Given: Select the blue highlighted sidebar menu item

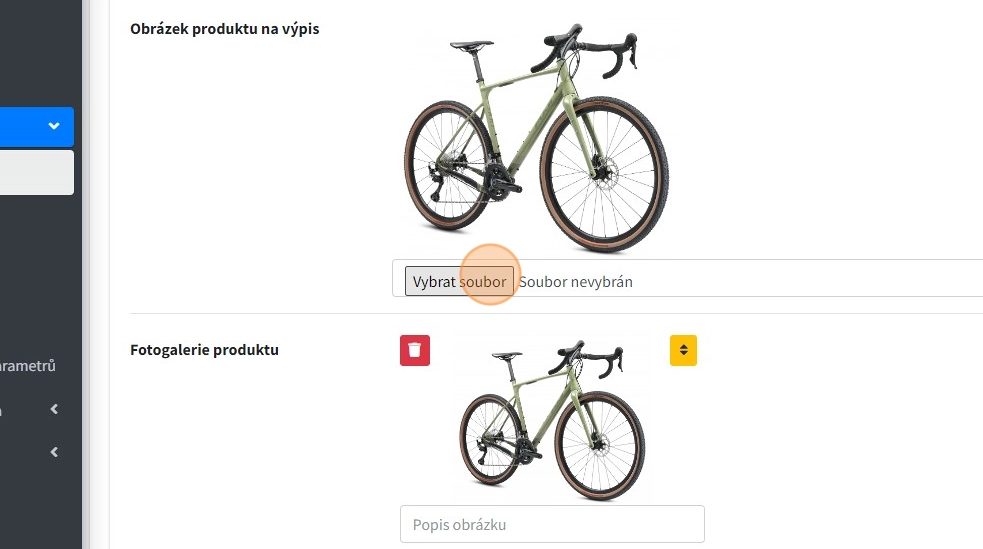Looking at the screenshot, I should (x=25, y=126).
